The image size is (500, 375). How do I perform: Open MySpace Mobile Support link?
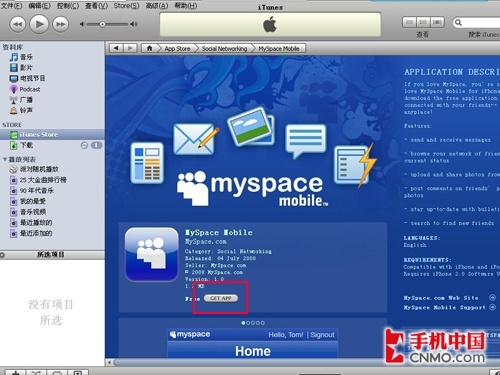[444, 307]
